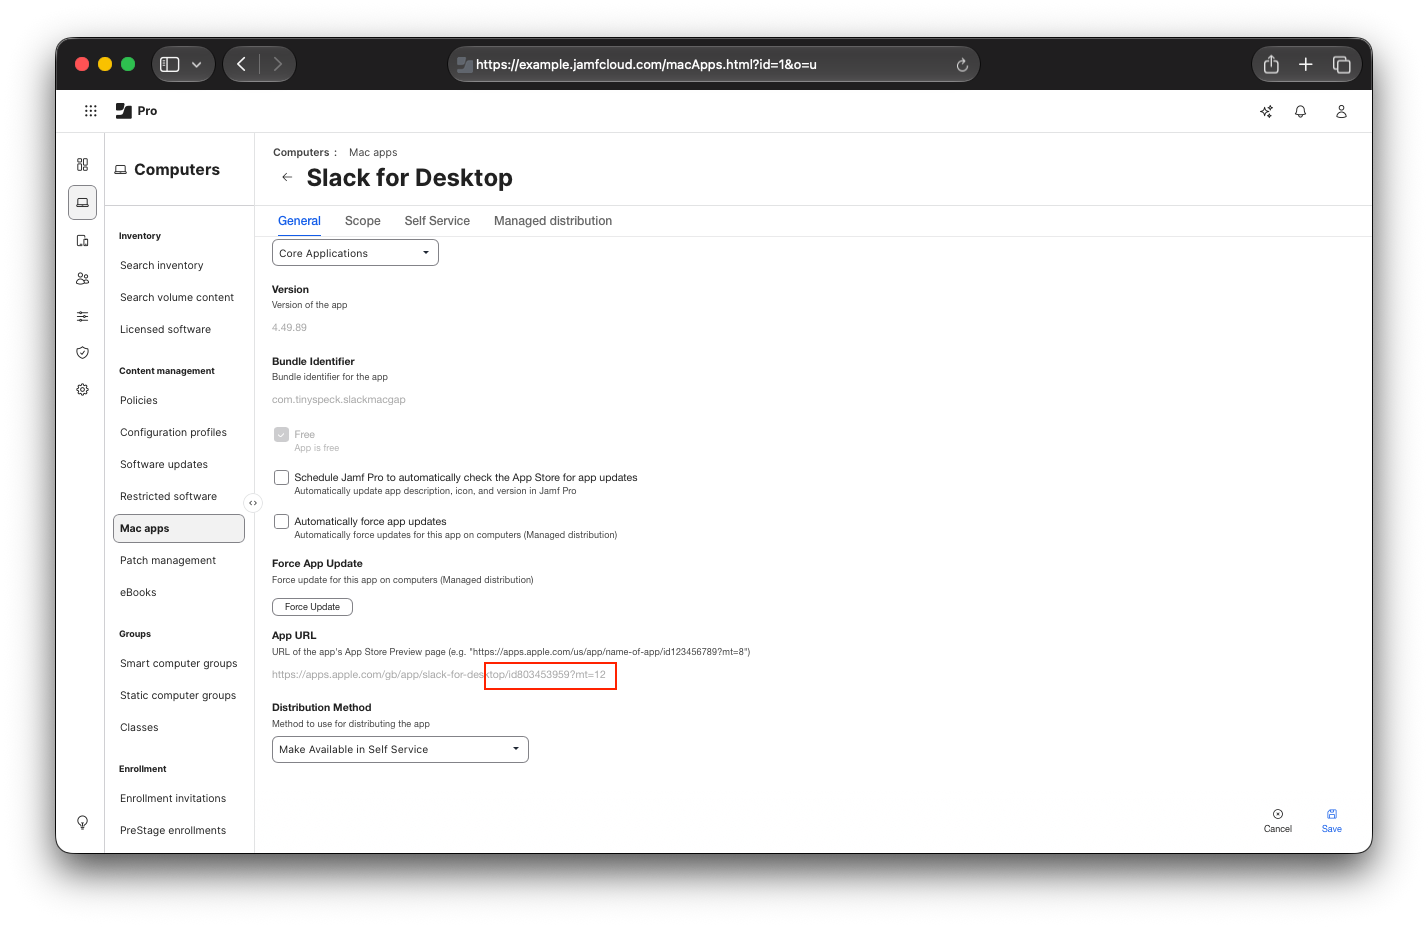Click the Force Update button
The width and height of the screenshot is (1428, 927).
pos(312,607)
